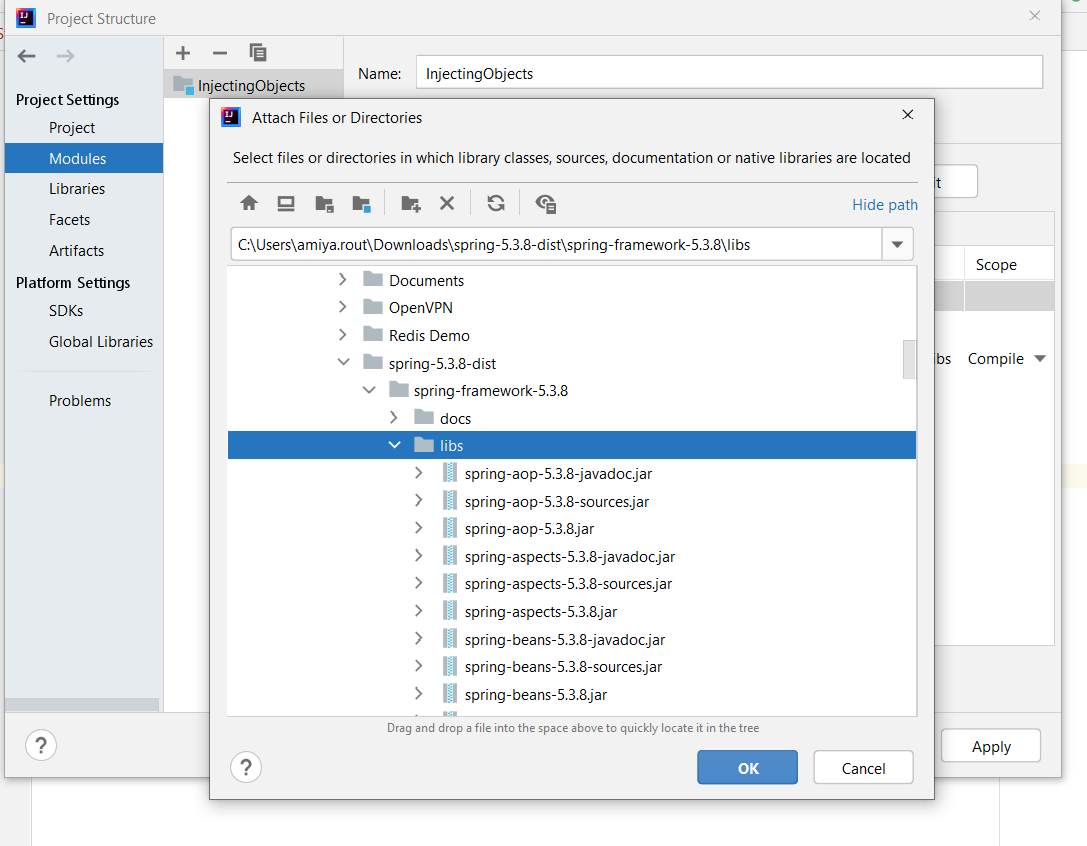This screenshot has width=1087, height=846.
Task: Go to the home directory icon
Action: [249, 203]
